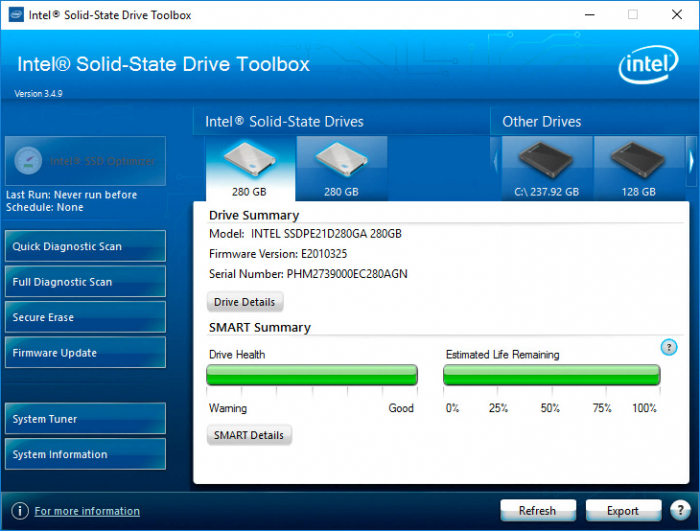Image resolution: width=700 pixels, height=531 pixels.
Task: Open the For more information link
Action: [x=87, y=511]
